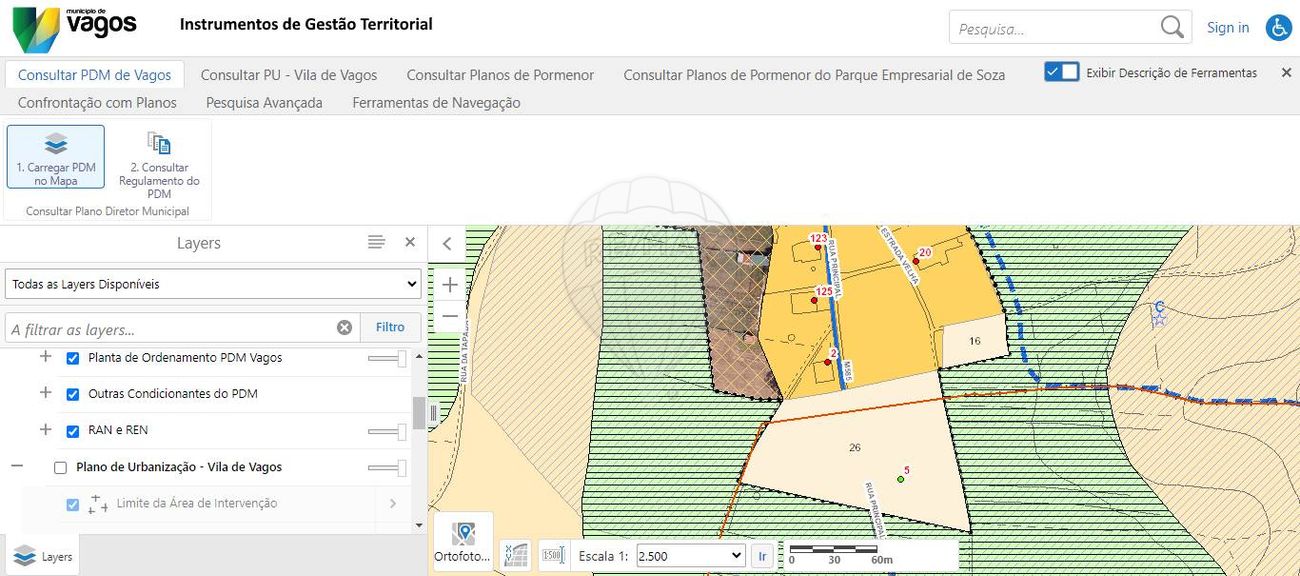Toggle Exibir Descrição de Ferramentas switch
Image resolution: width=1300 pixels, height=576 pixels.
point(1061,72)
